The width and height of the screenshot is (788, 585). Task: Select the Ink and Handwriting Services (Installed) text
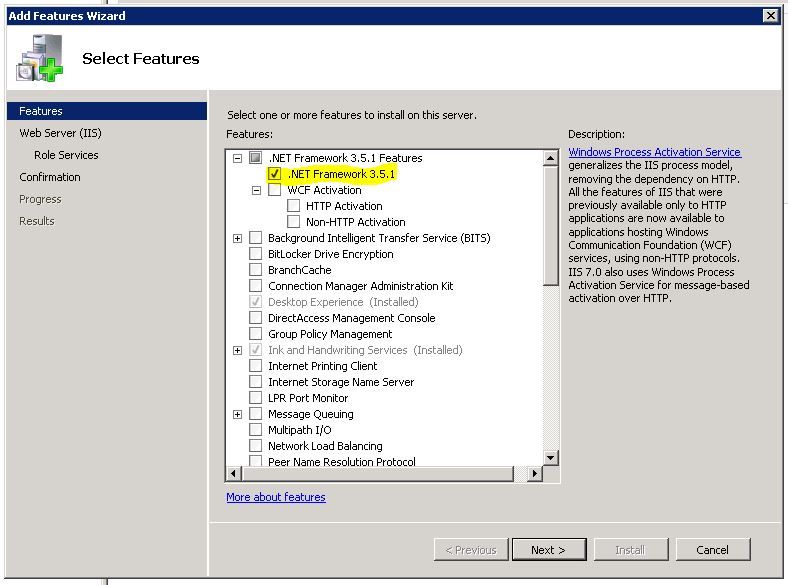pos(365,350)
